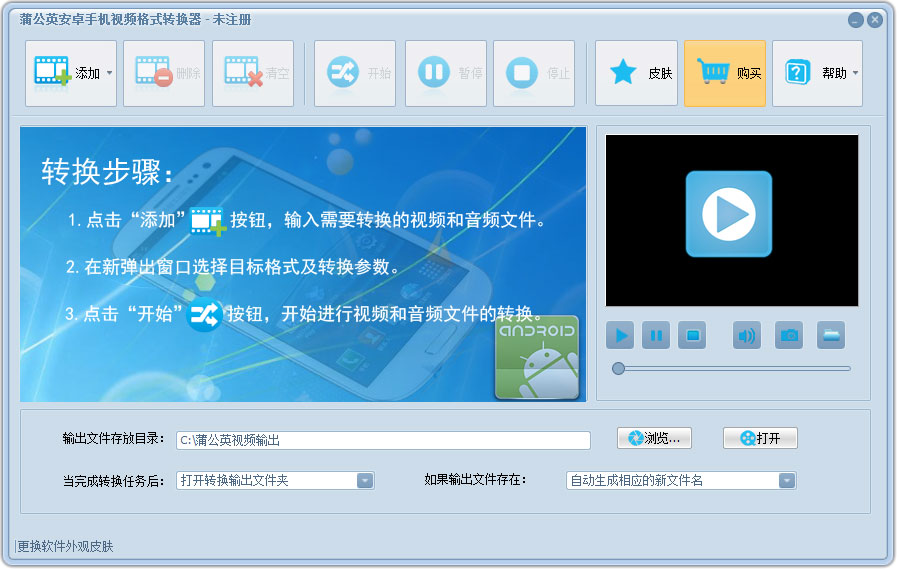The height and width of the screenshot is (570, 899).
Task: Open the 帮助 help menu
Action: (x=819, y=73)
